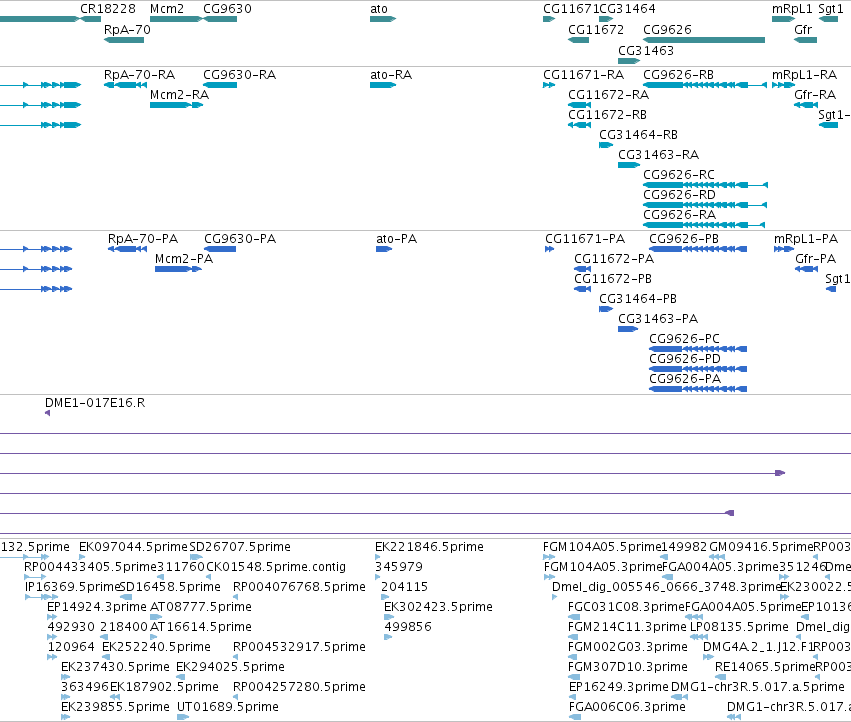Select the Mcm2 gene label

pyautogui.click(x=167, y=9)
